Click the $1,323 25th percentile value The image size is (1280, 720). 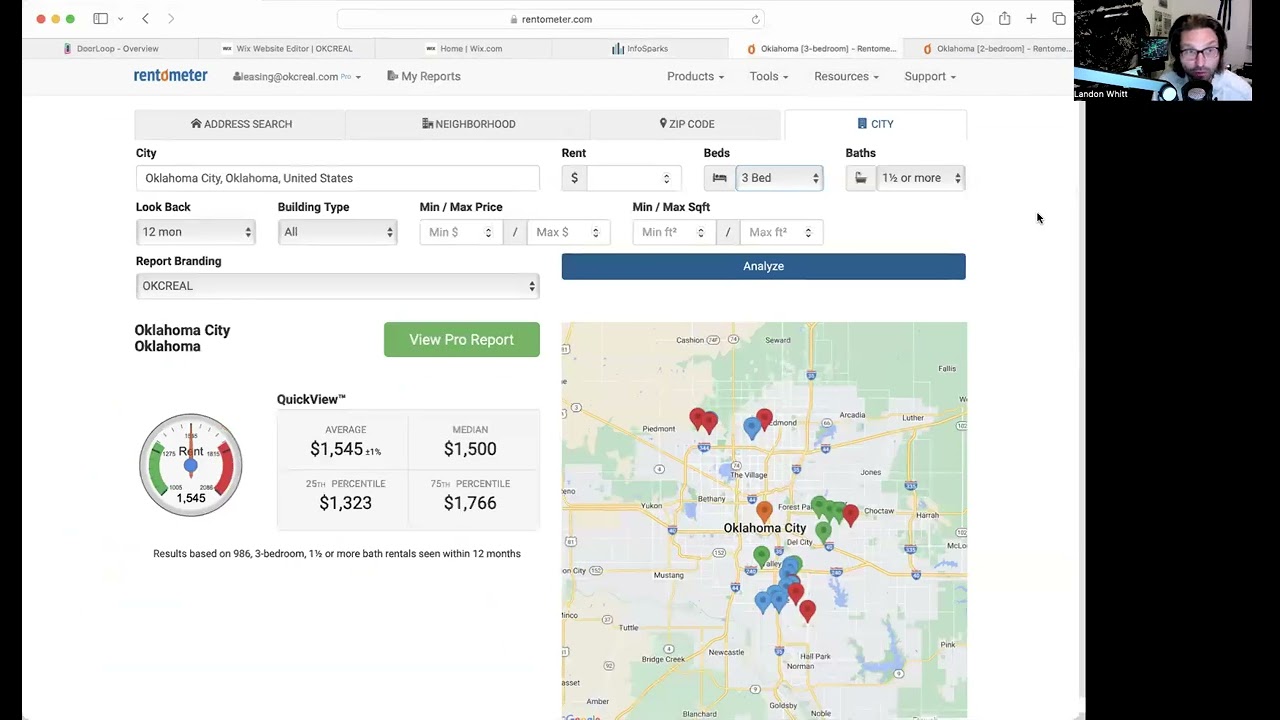345,503
